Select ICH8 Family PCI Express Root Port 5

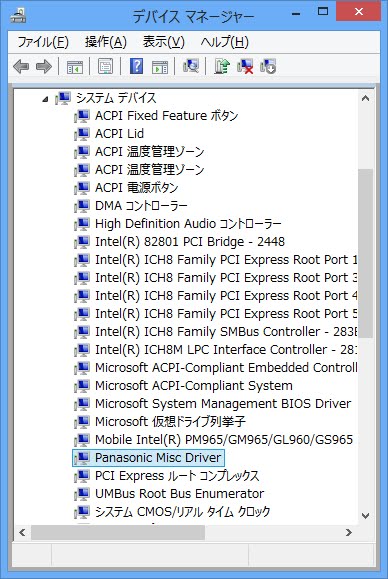point(226,314)
